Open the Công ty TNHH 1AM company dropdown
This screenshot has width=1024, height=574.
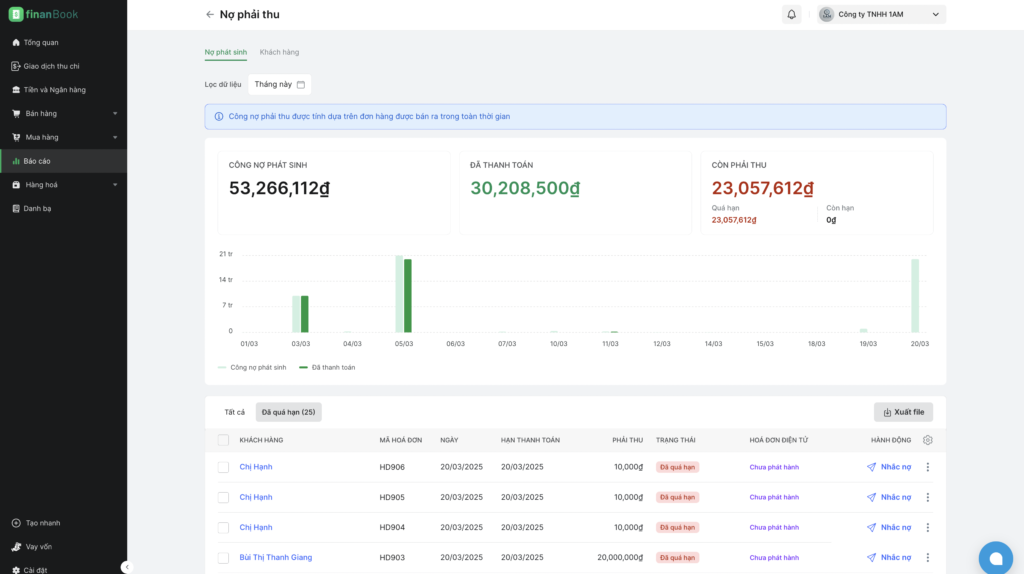coord(881,14)
